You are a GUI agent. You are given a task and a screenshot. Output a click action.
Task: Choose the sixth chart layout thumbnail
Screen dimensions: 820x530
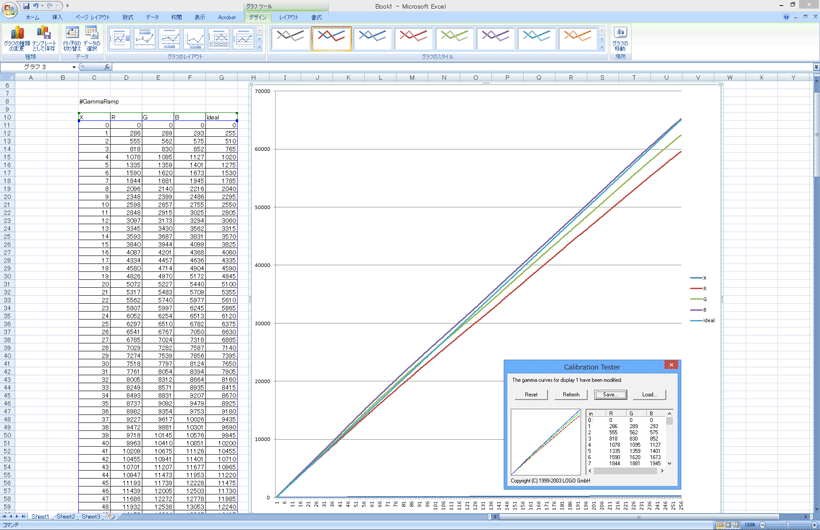point(244,39)
